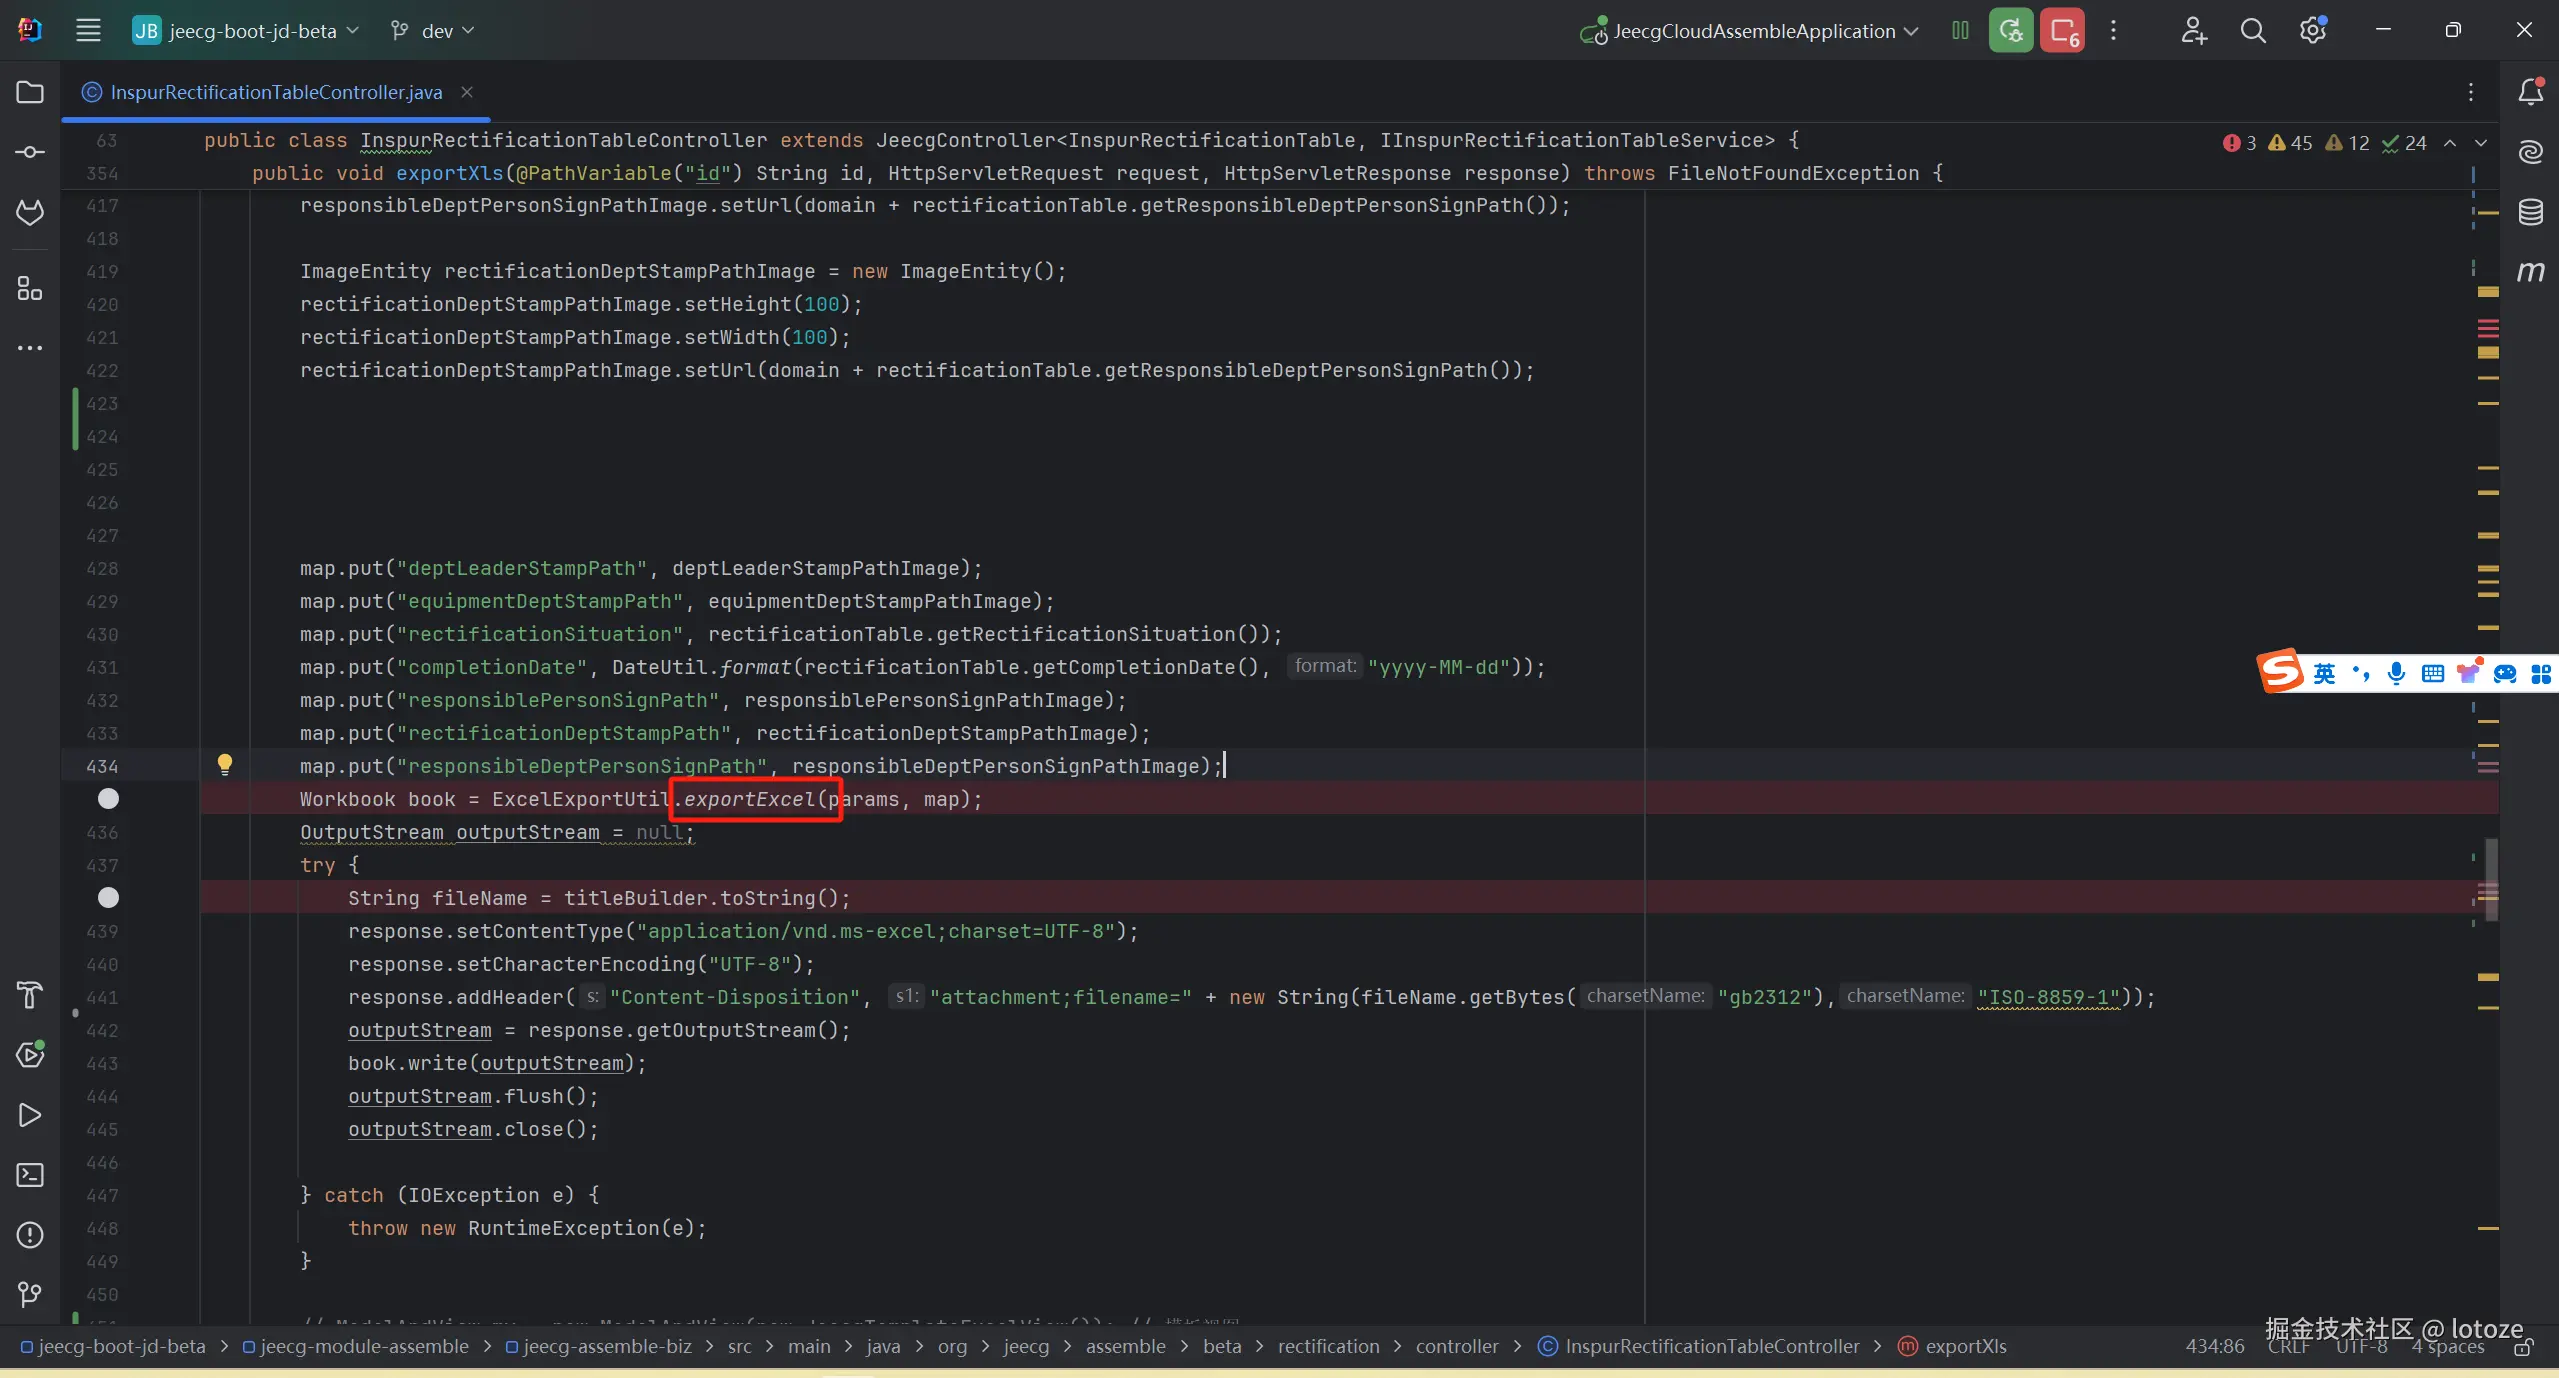Viewport: 2559px width, 1378px height.
Task: Open the main hamburger menu
Action: click(88, 31)
